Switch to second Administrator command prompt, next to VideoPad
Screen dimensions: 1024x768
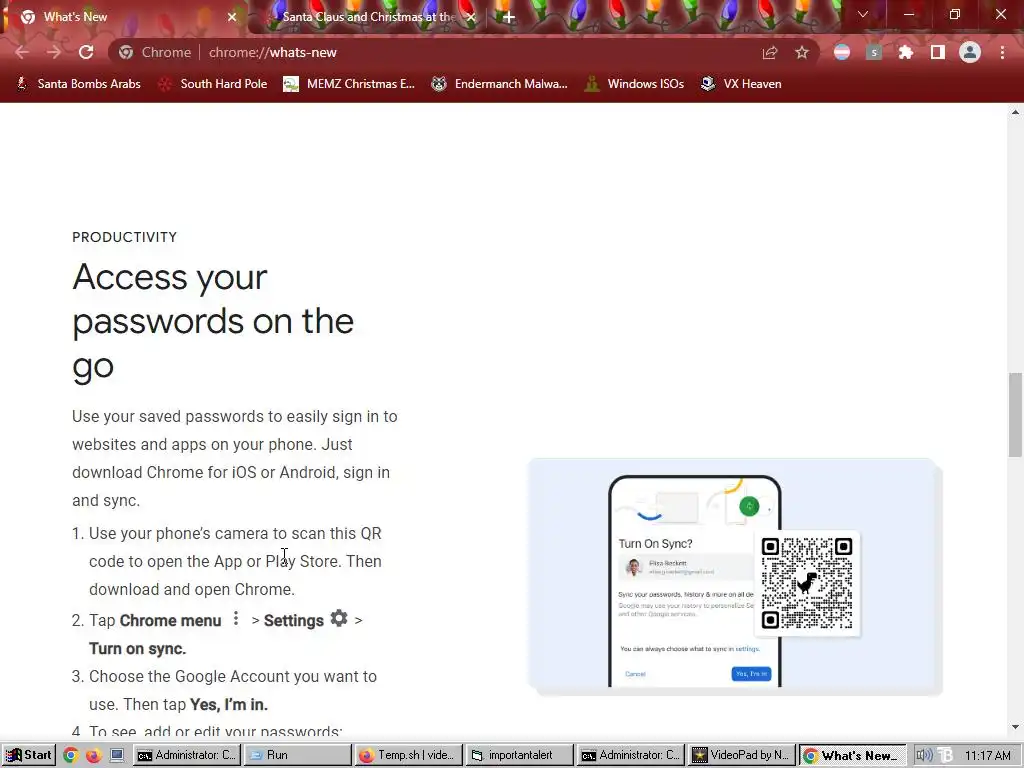[x=631, y=755]
